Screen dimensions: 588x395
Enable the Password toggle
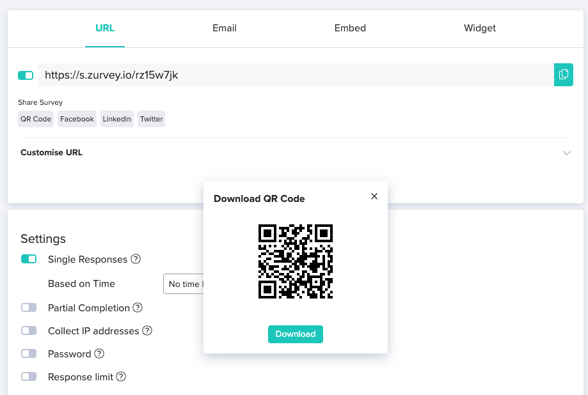pos(29,353)
